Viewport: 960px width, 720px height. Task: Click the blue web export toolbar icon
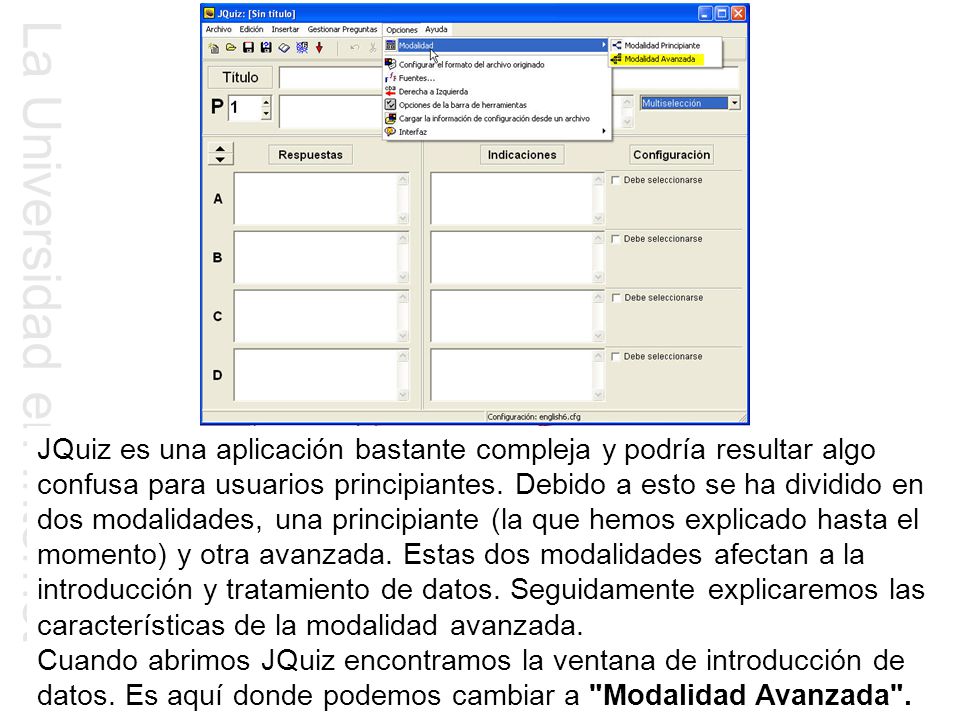tap(302, 48)
